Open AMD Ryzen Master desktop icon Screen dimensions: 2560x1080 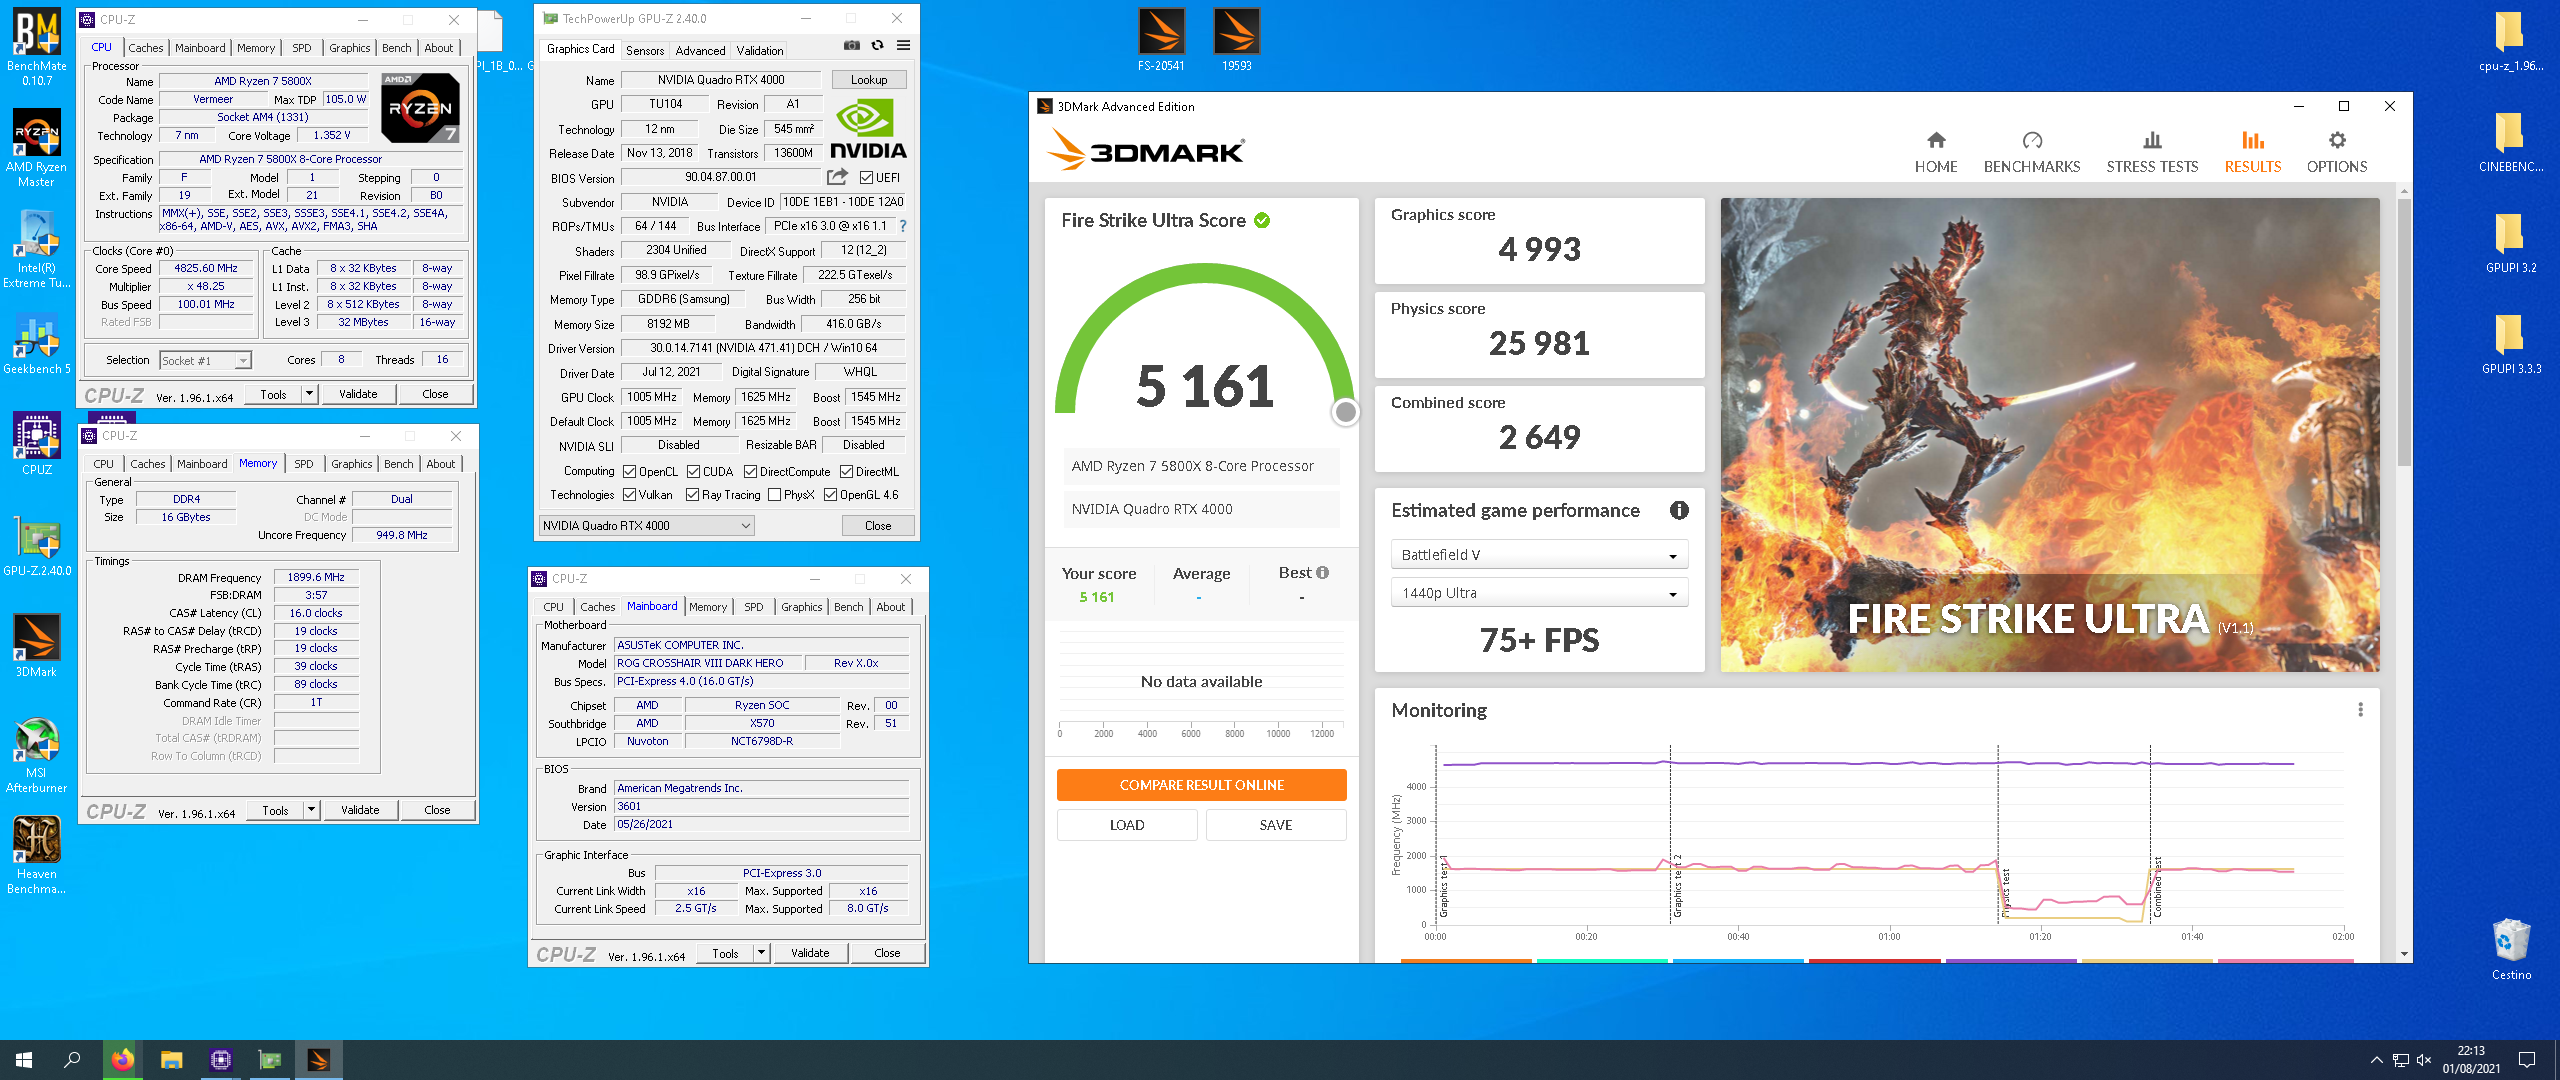[37, 148]
